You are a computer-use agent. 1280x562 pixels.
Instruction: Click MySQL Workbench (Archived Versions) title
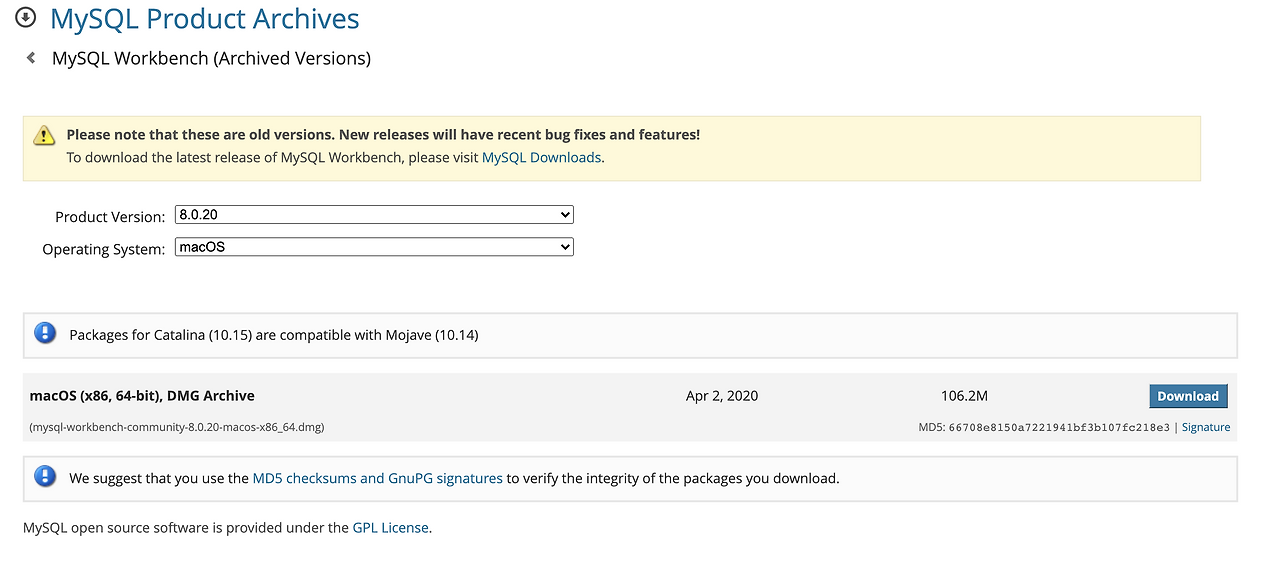pos(211,58)
